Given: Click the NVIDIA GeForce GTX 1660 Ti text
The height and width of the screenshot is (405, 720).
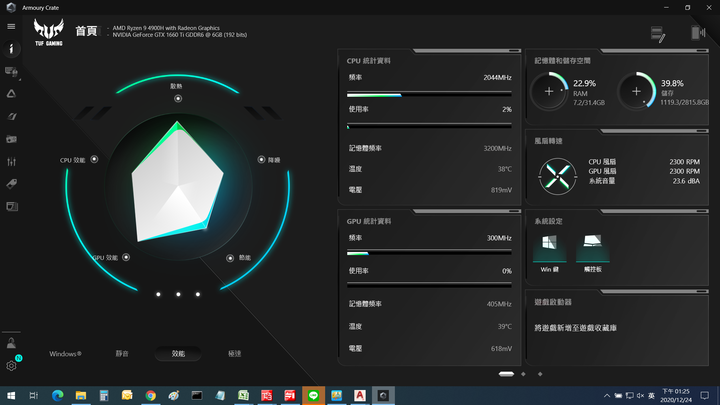Looking at the screenshot, I should click(x=180, y=34).
